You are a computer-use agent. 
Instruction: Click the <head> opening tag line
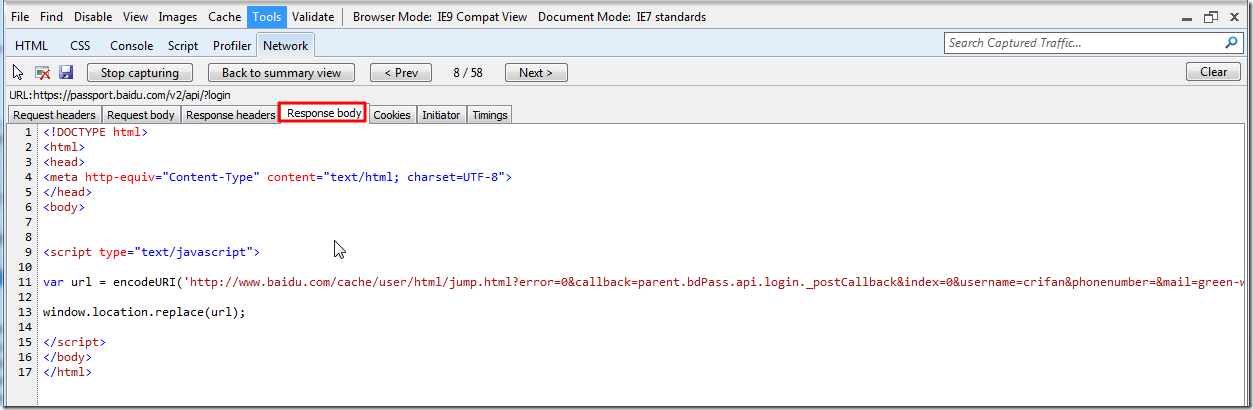64,162
